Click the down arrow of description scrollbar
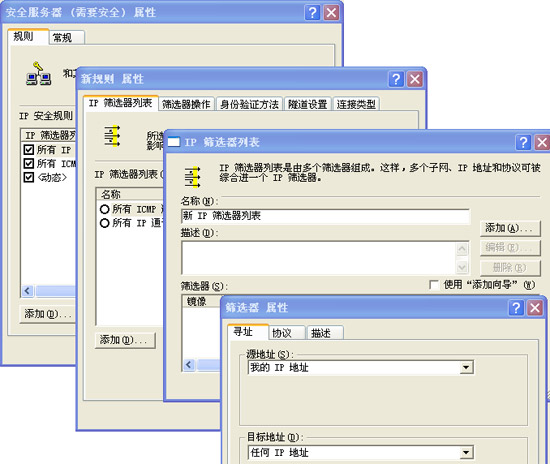This screenshot has width=550, height=464. click(462, 267)
